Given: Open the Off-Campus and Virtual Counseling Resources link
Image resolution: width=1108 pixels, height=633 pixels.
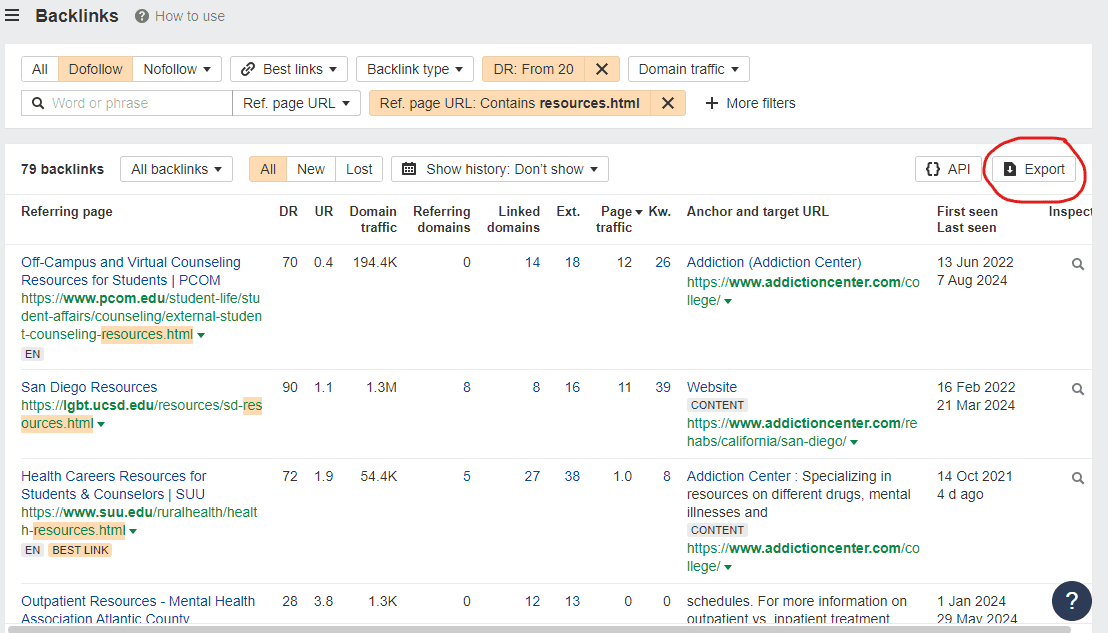Looking at the screenshot, I should pos(131,271).
